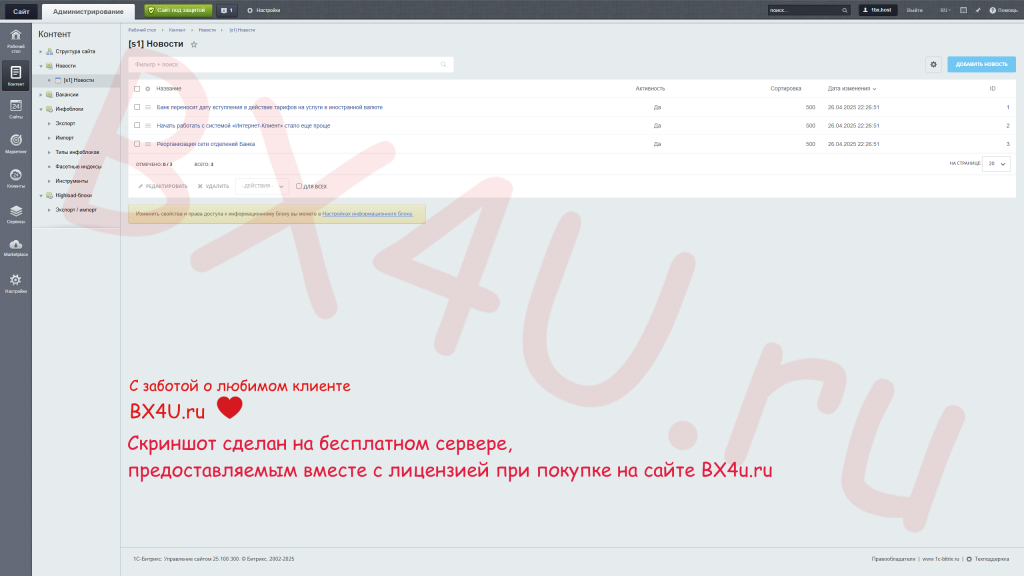1024x576 pixels.
Task: Click the Highload-блоки icon in tree
Action: (x=50, y=195)
